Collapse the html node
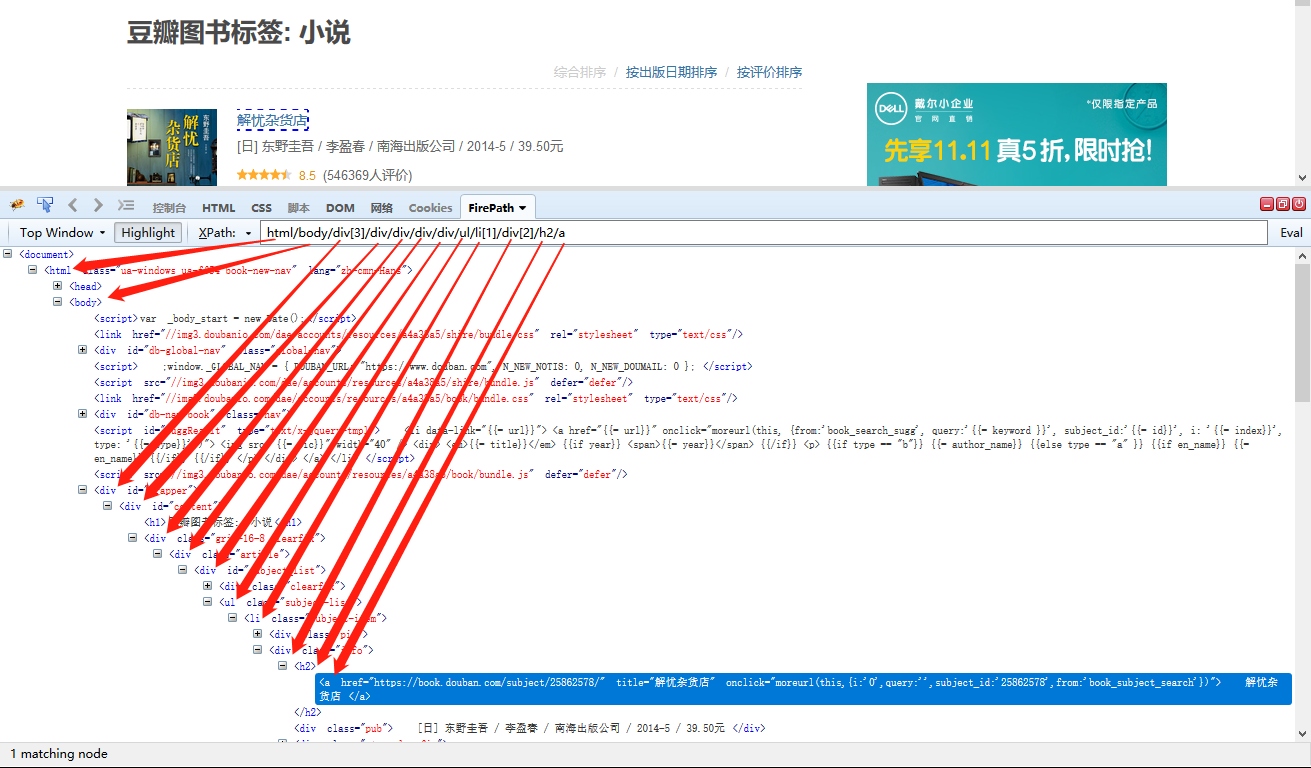 click(33, 270)
